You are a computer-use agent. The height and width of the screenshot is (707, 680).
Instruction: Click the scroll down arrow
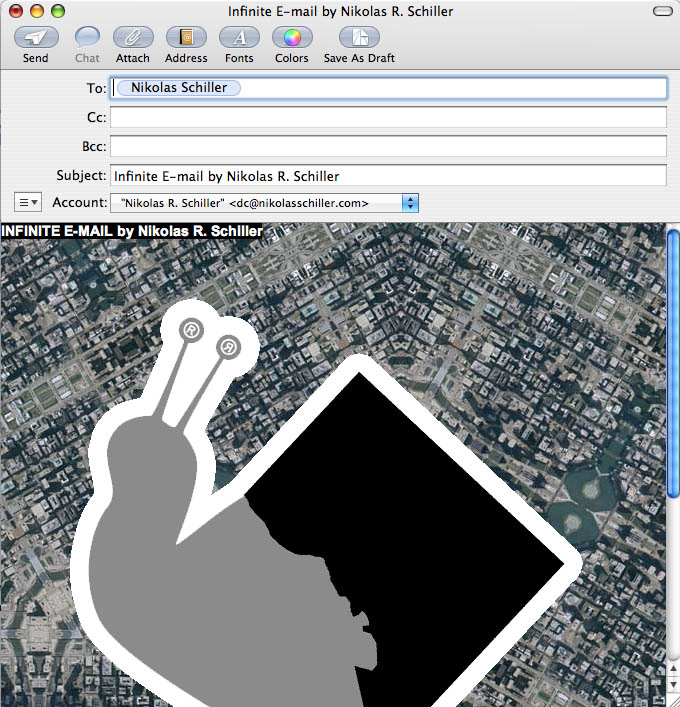pos(673,686)
